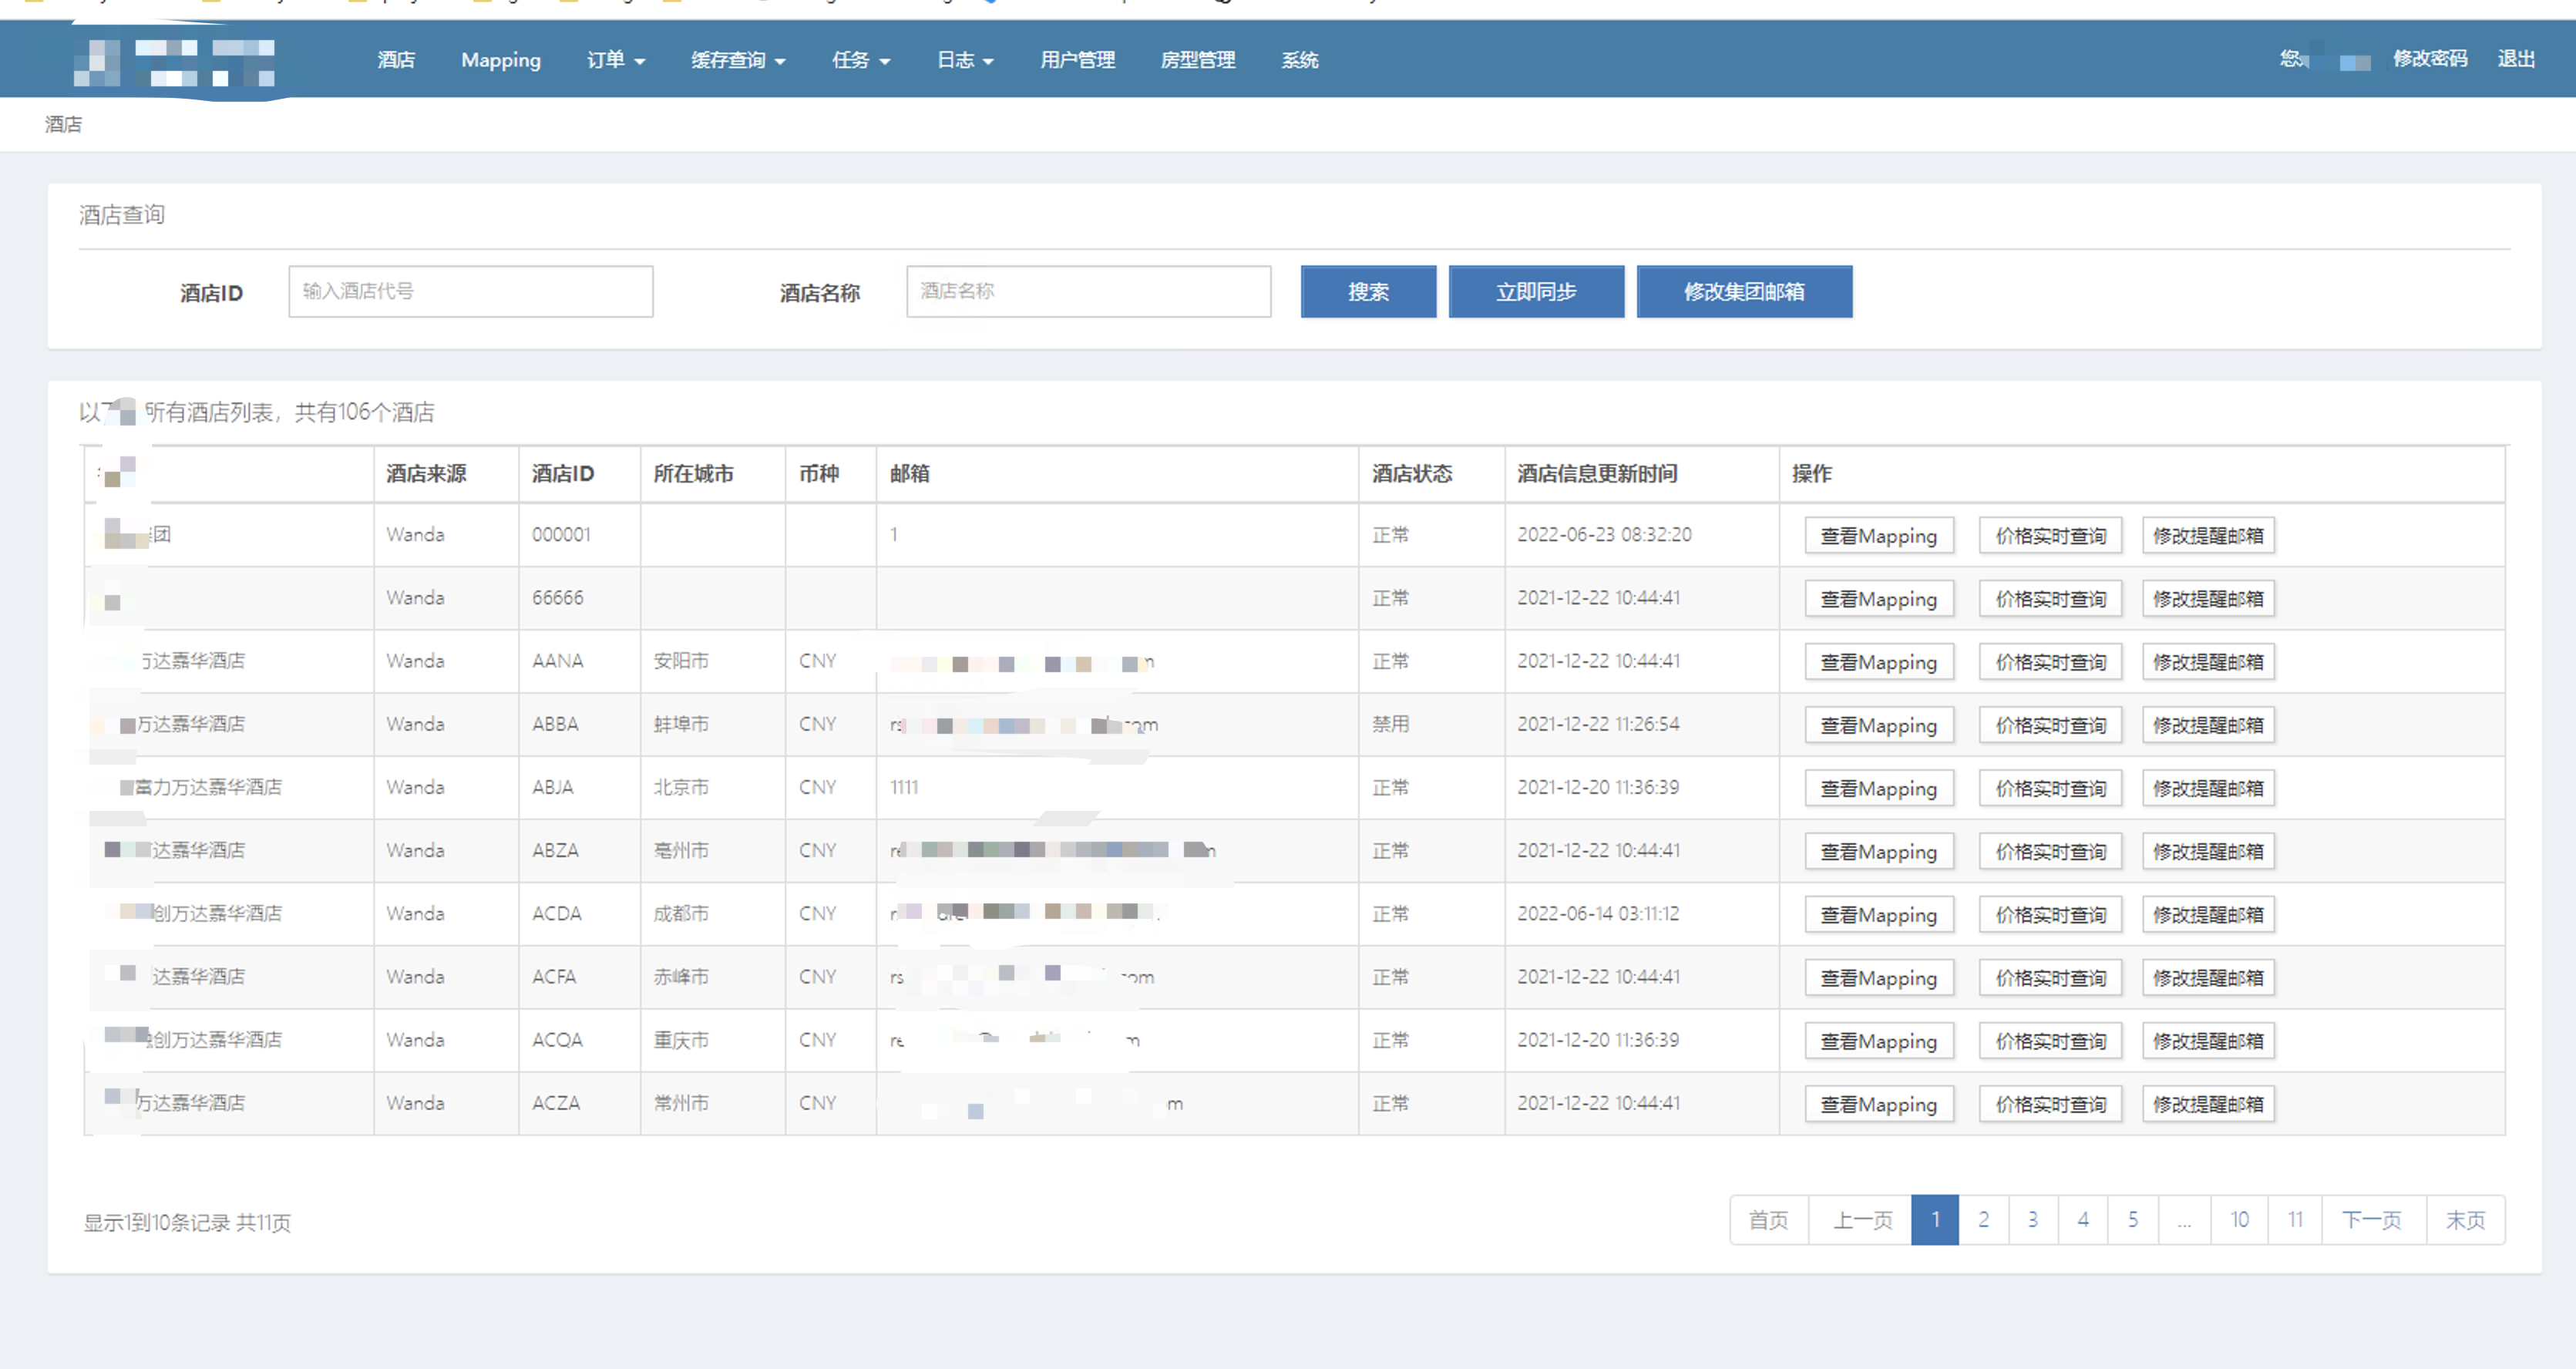Screen dimensions: 2576x1369
Task: Click 查看Mapping for hotel ACDA
Action: (x=1878, y=914)
